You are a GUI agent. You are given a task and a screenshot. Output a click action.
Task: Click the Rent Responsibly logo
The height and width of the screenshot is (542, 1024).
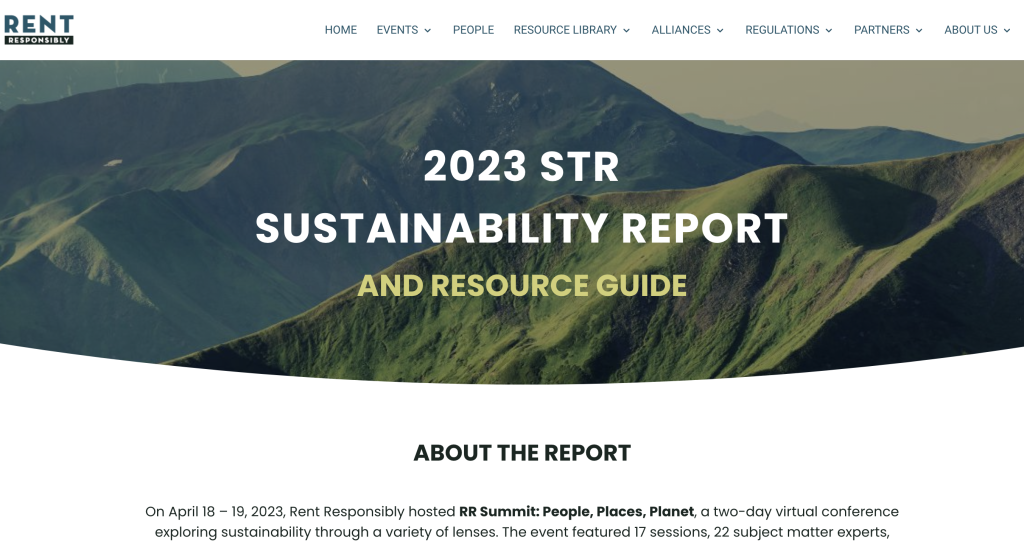tap(39, 29)
